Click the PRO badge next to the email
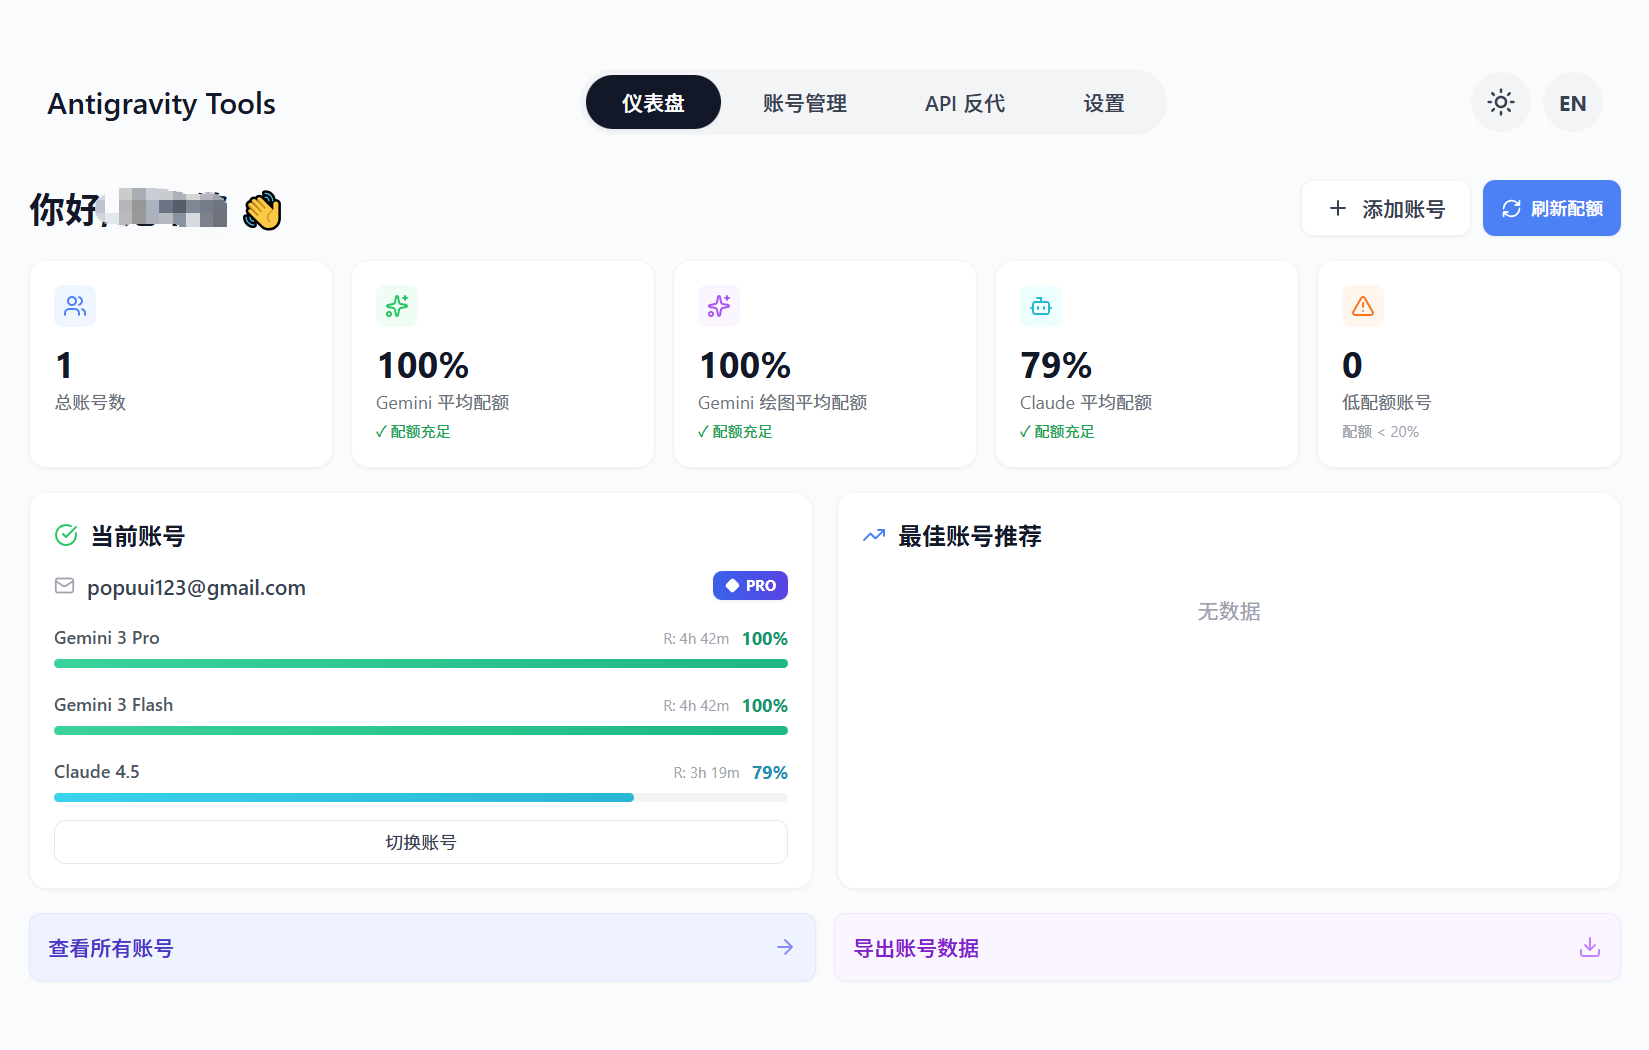The image size is (1649, 1050). pos(750,585)
